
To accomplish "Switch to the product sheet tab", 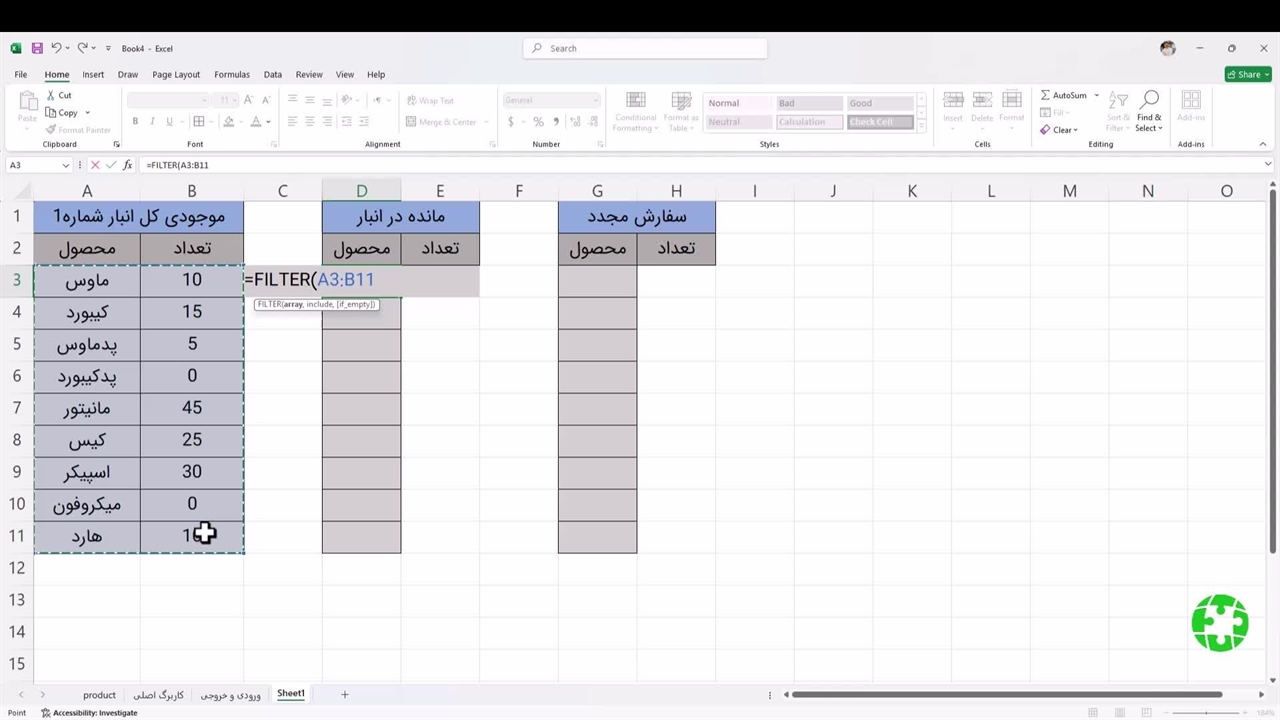I will pos(99,695).
